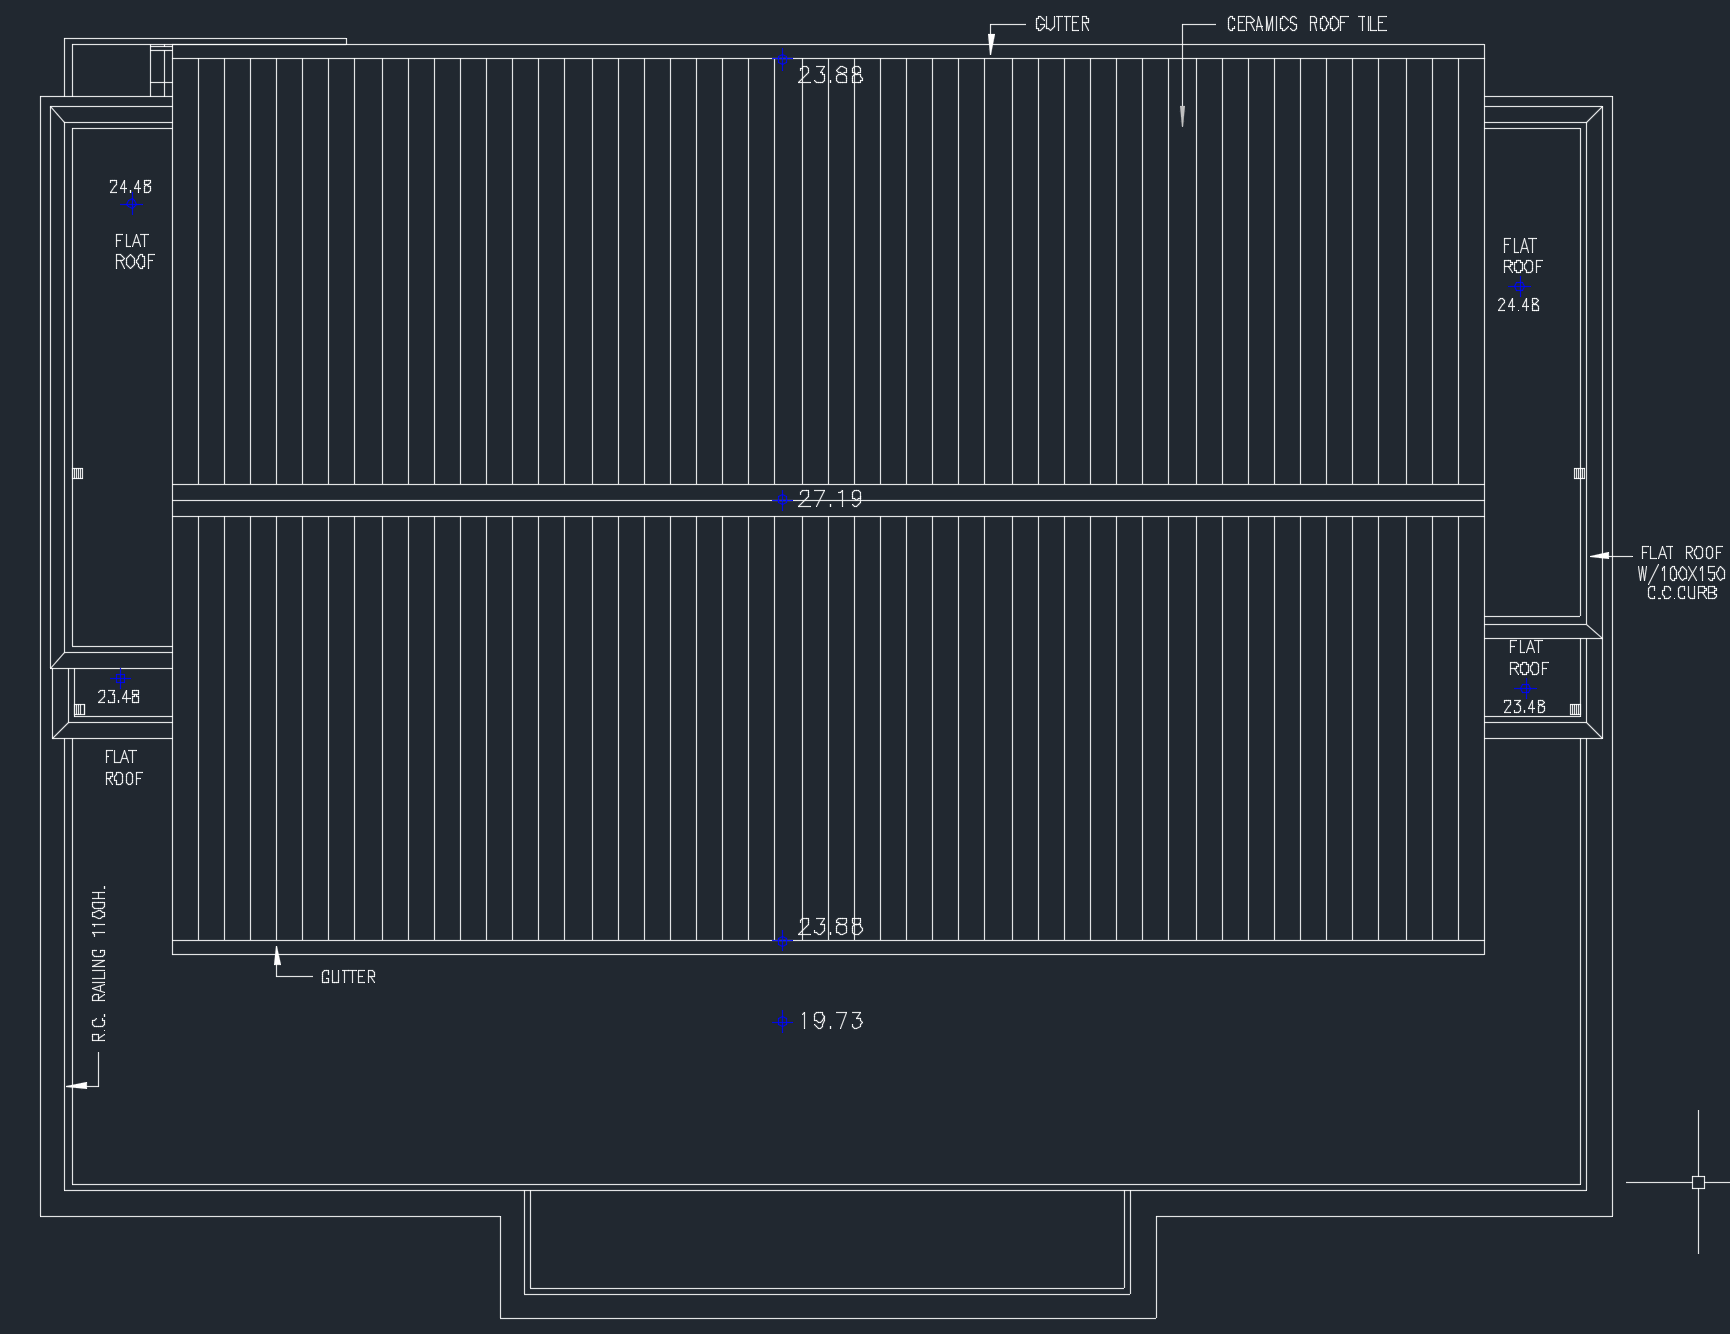1730x1334 pixels.
Task: Select the drain symbol next to left 23.48
Action: click(79, 709)
